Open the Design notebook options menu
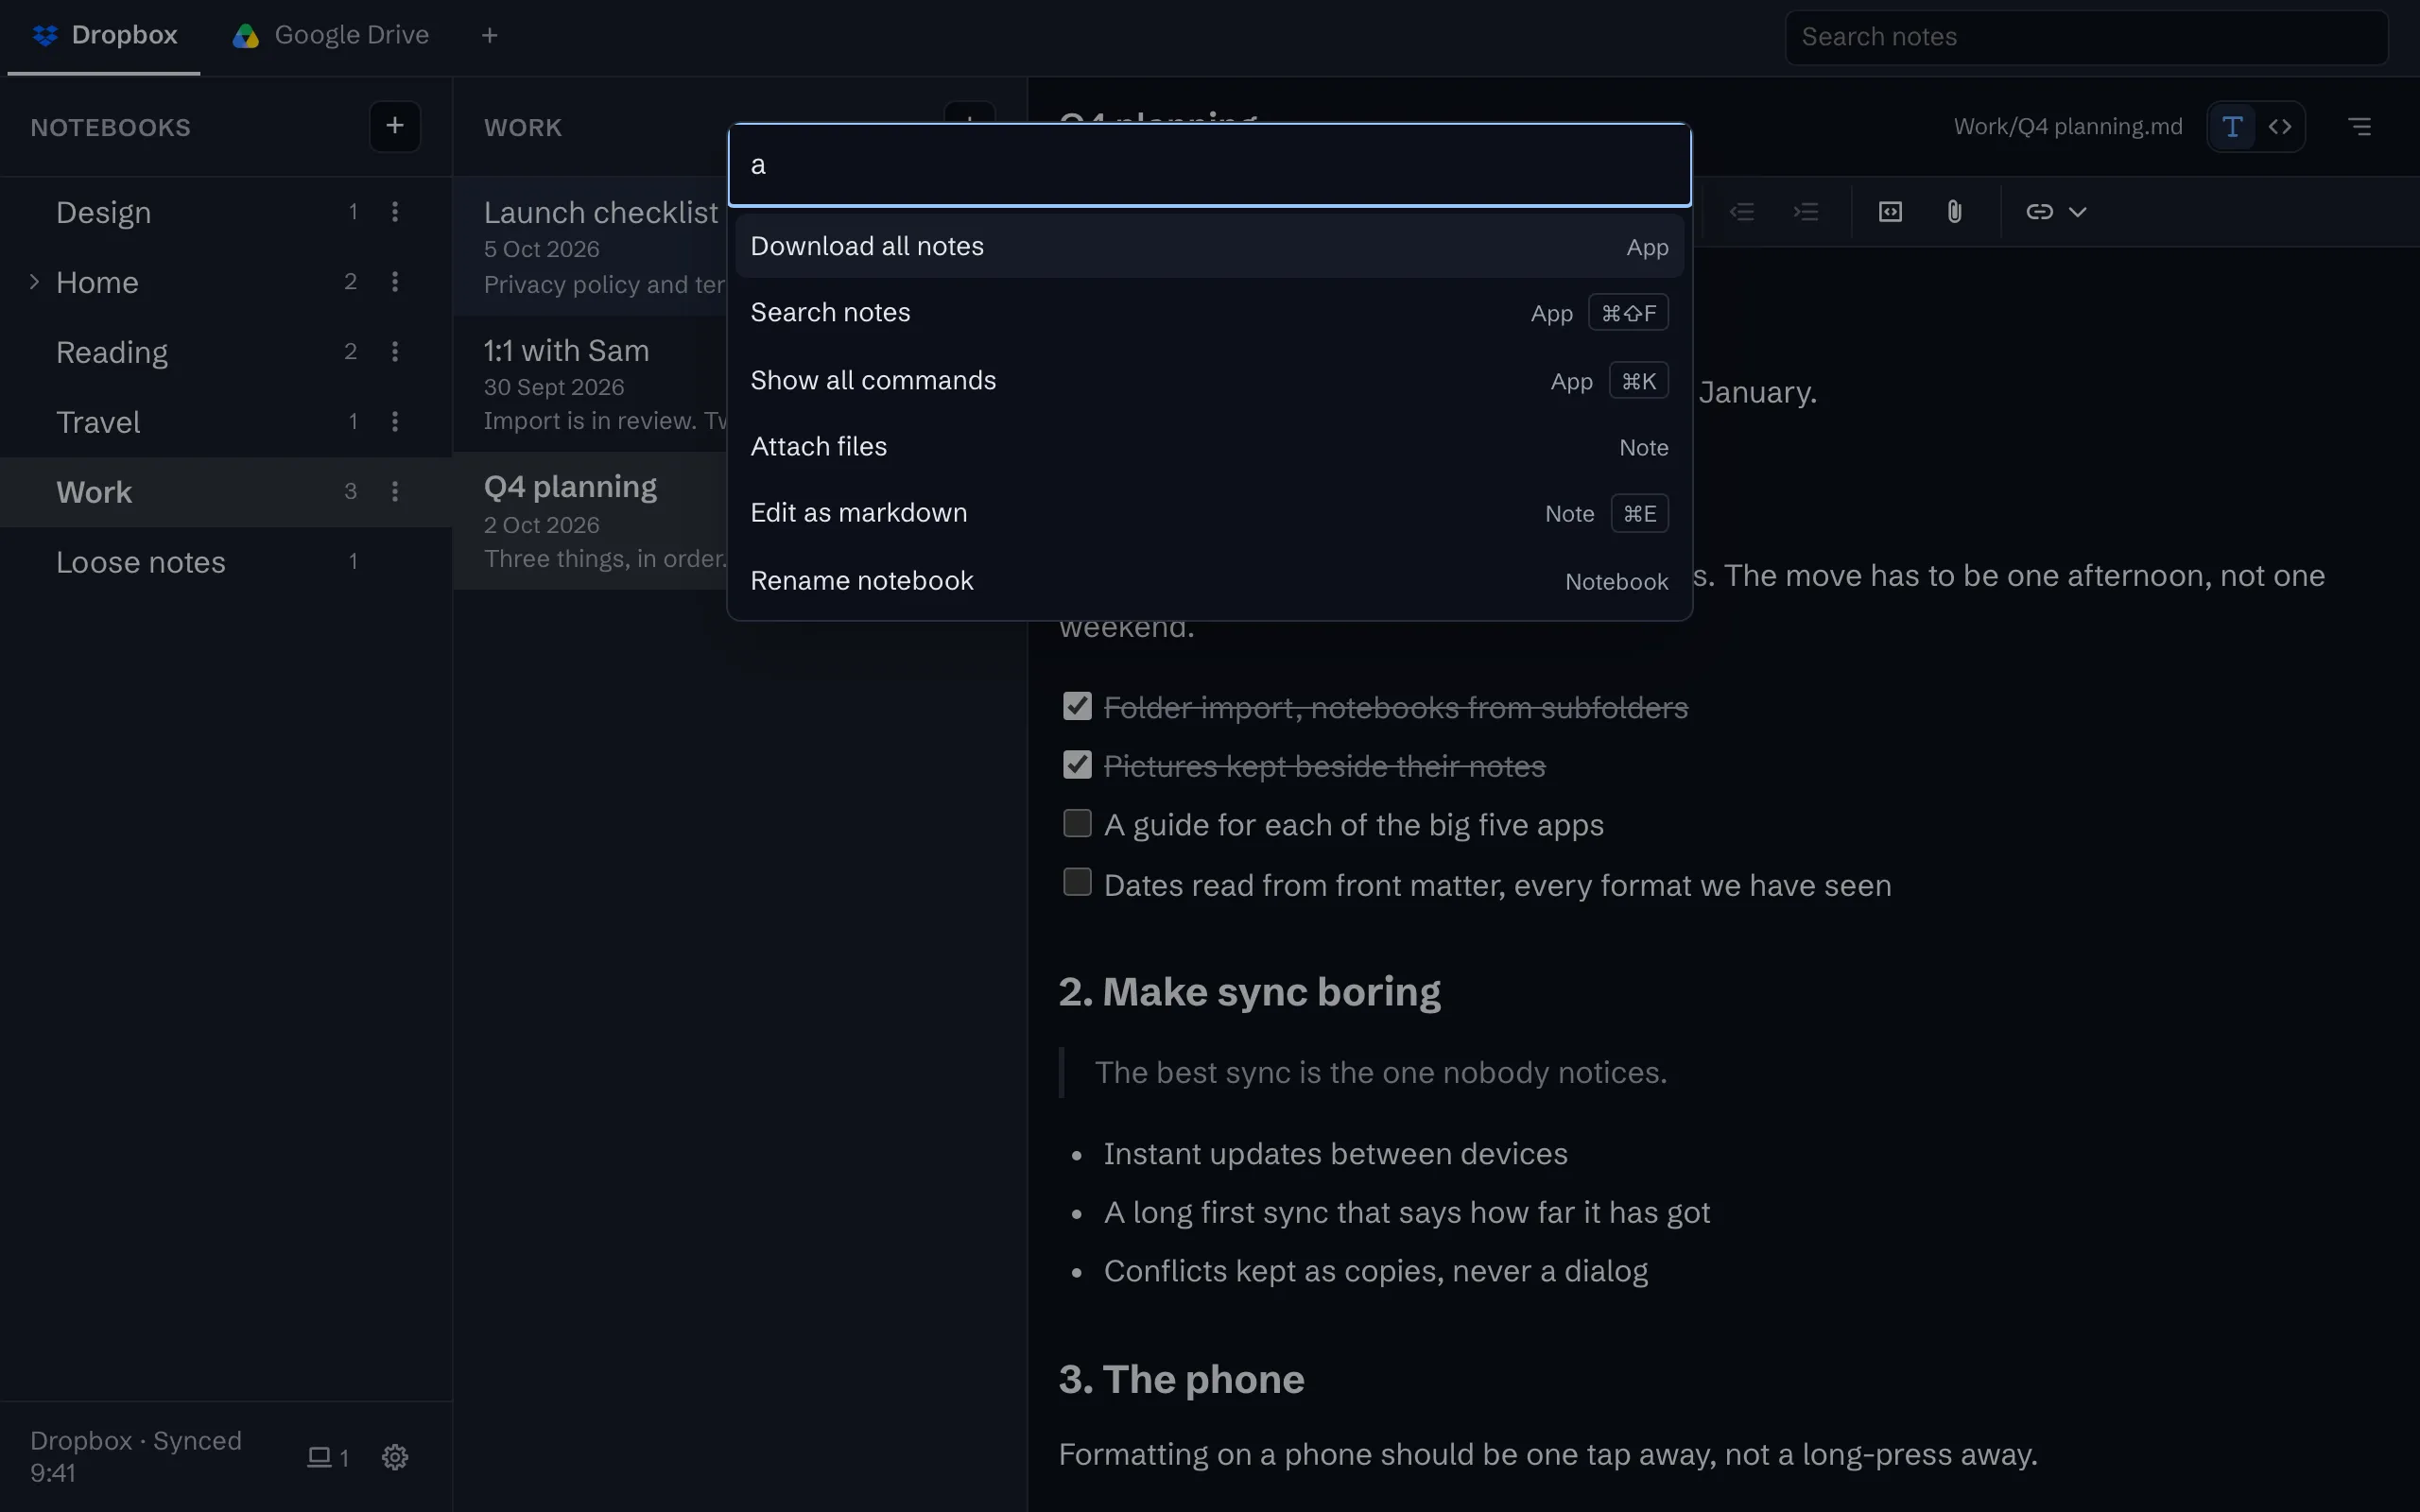Image resolution: width=2420 pixels, height=1512 pixels. 395,212
